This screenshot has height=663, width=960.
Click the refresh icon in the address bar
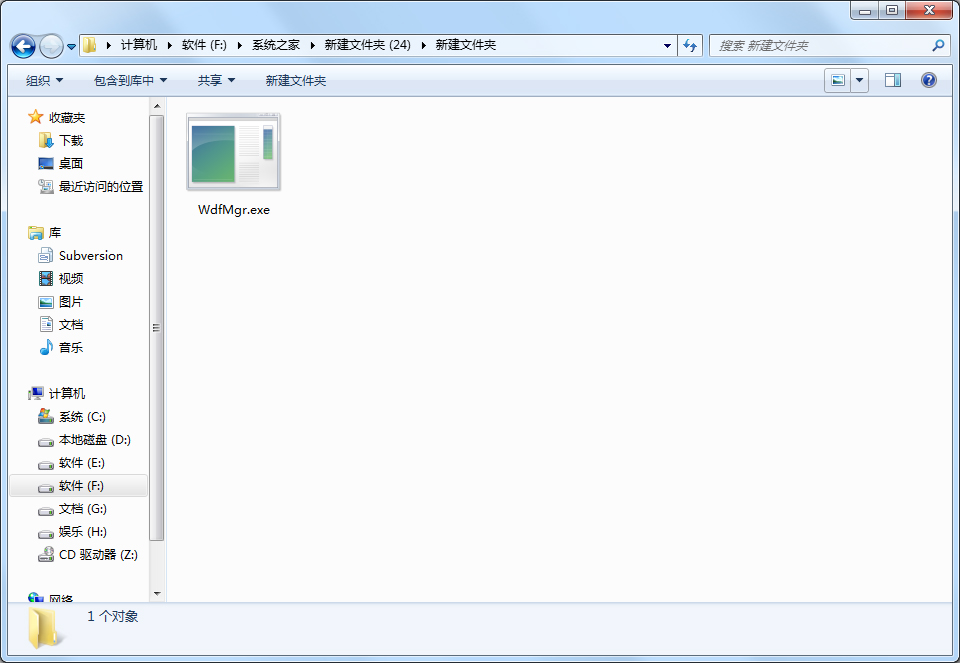click(x=690, y=45)
